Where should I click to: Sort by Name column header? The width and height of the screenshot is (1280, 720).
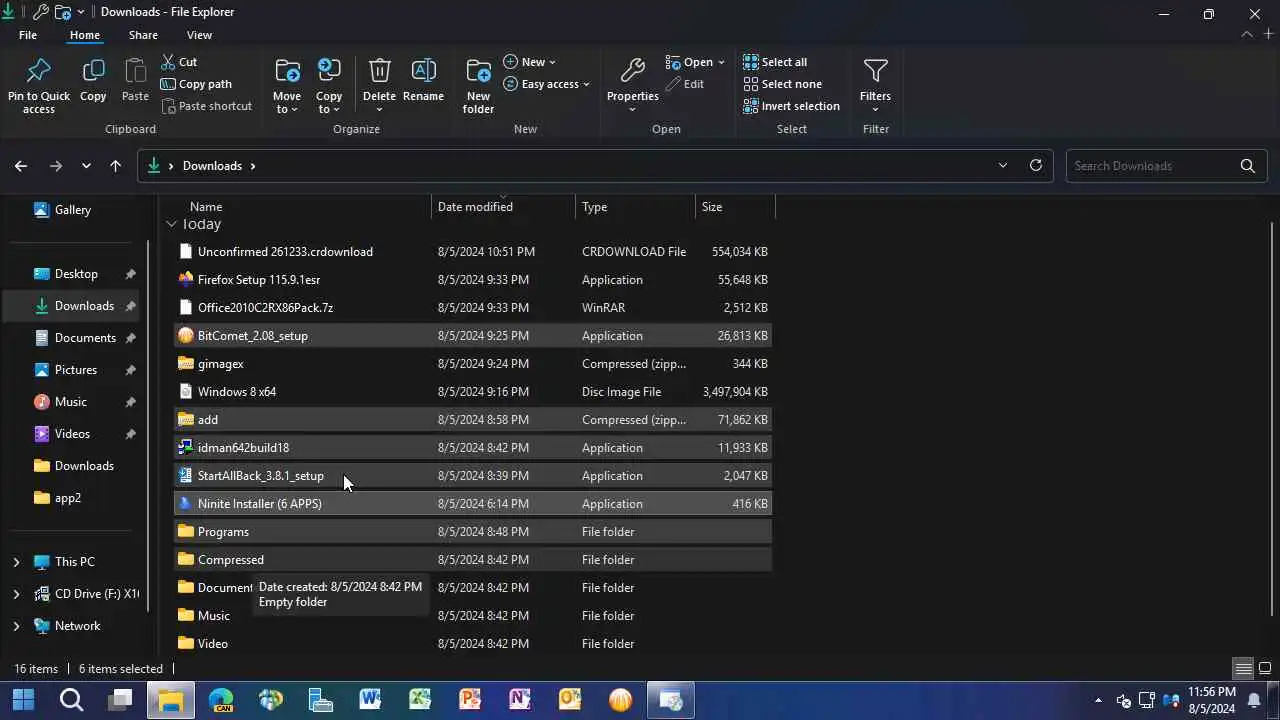(x=300, y=207)
